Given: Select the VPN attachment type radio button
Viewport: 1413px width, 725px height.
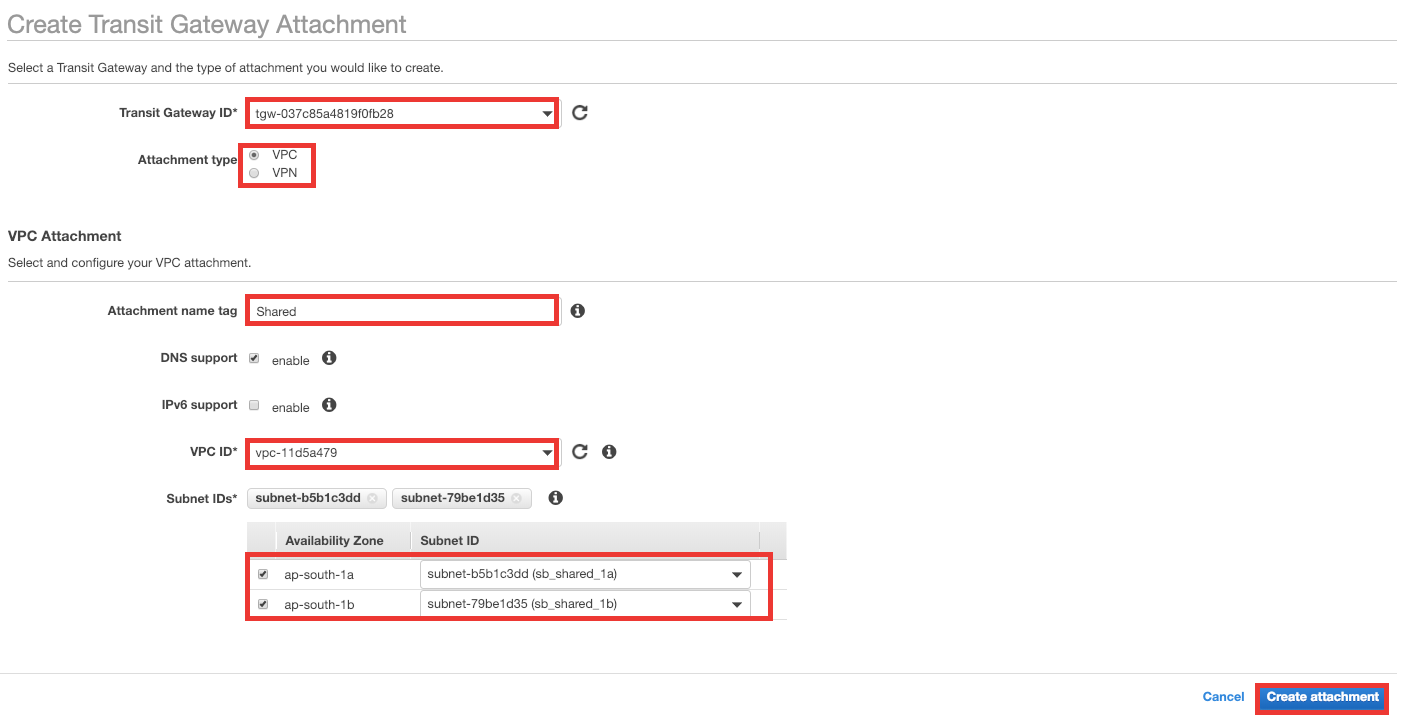Looking at the screenshot, I should click(x=254, y=172).
